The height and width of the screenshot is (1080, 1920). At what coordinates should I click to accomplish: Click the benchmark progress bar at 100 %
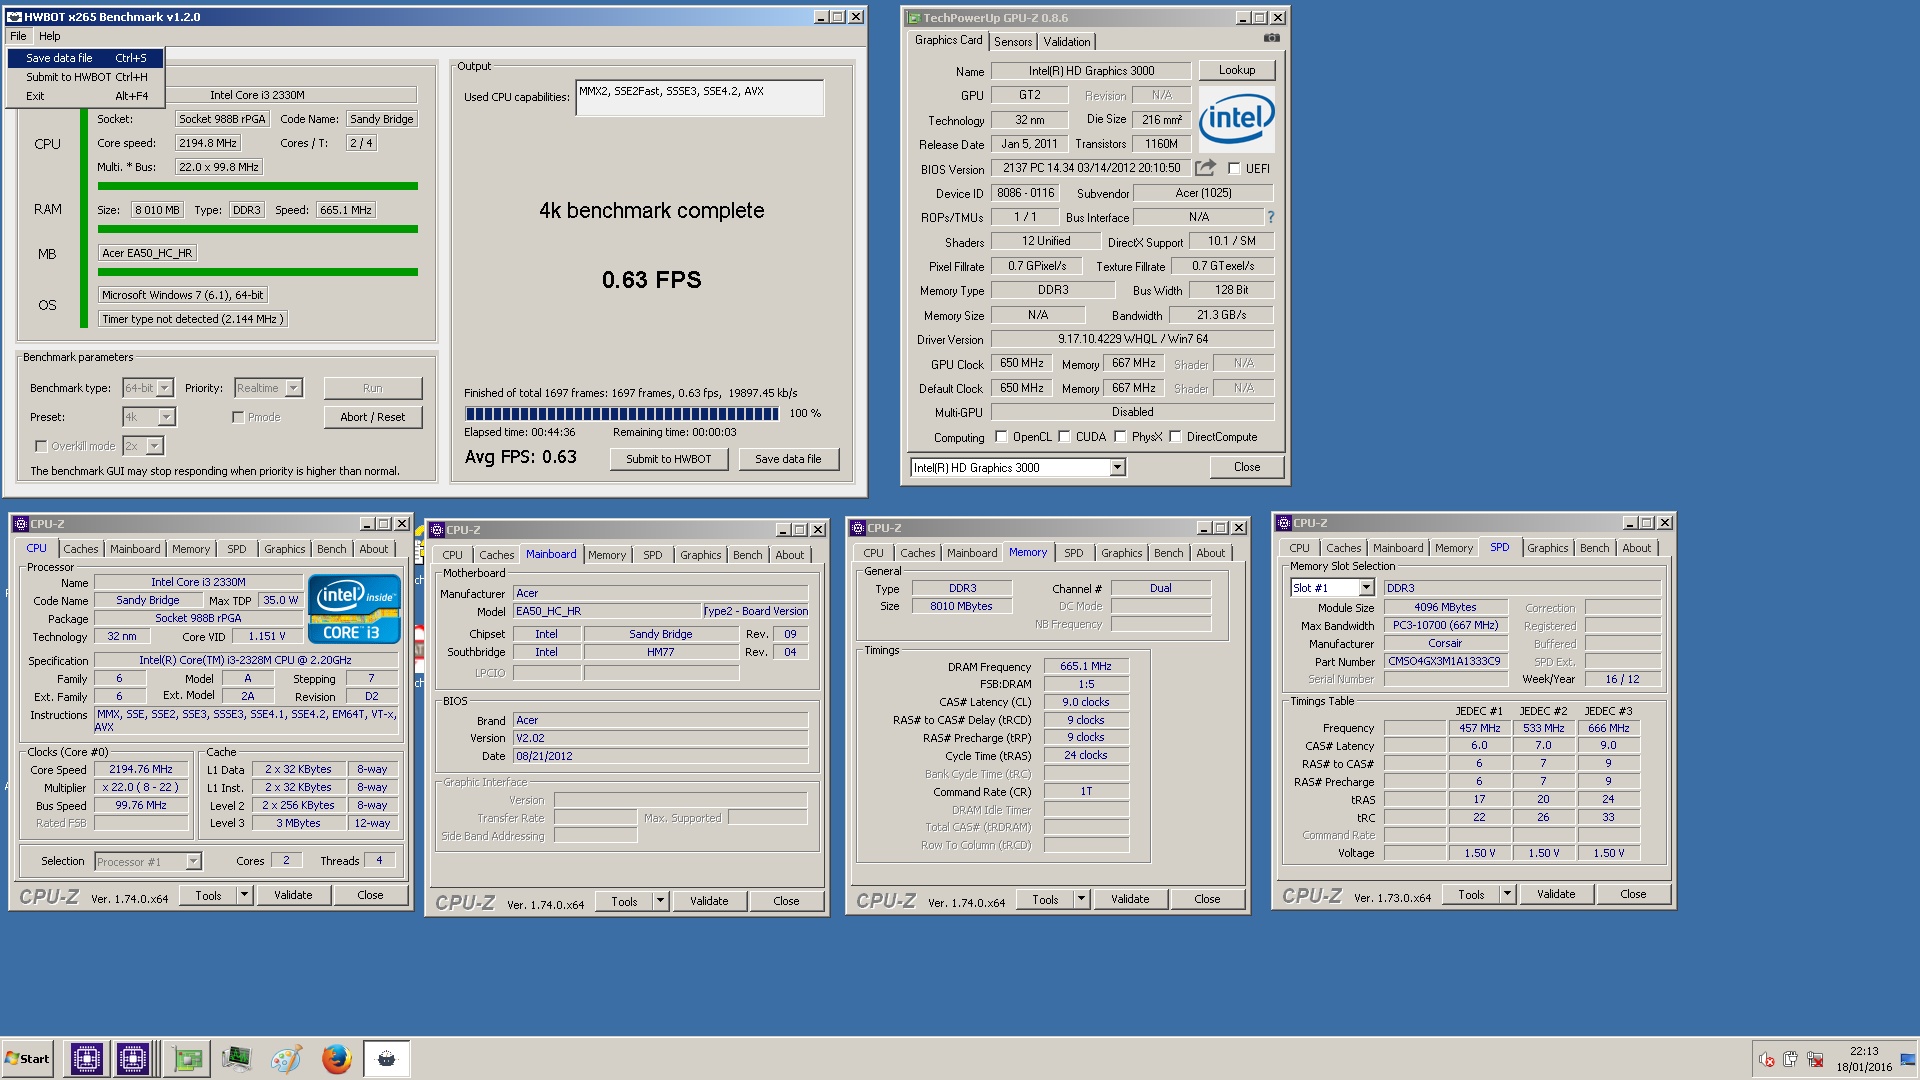(x=621, y=413)
